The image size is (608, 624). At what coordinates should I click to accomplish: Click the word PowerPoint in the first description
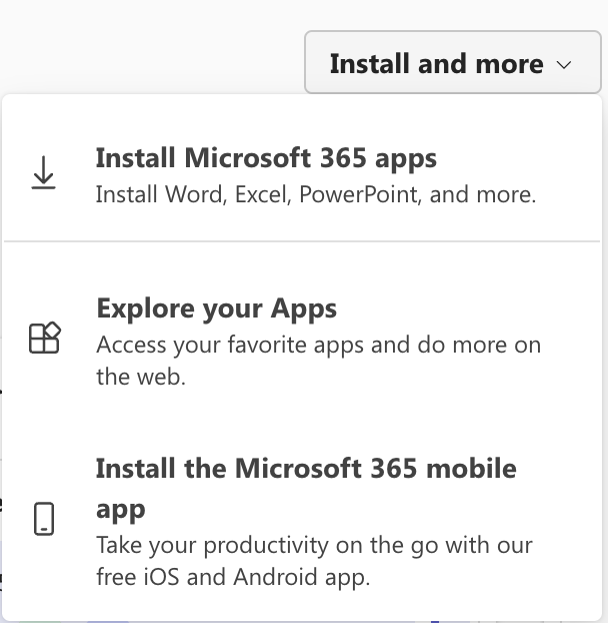(360, 195)
